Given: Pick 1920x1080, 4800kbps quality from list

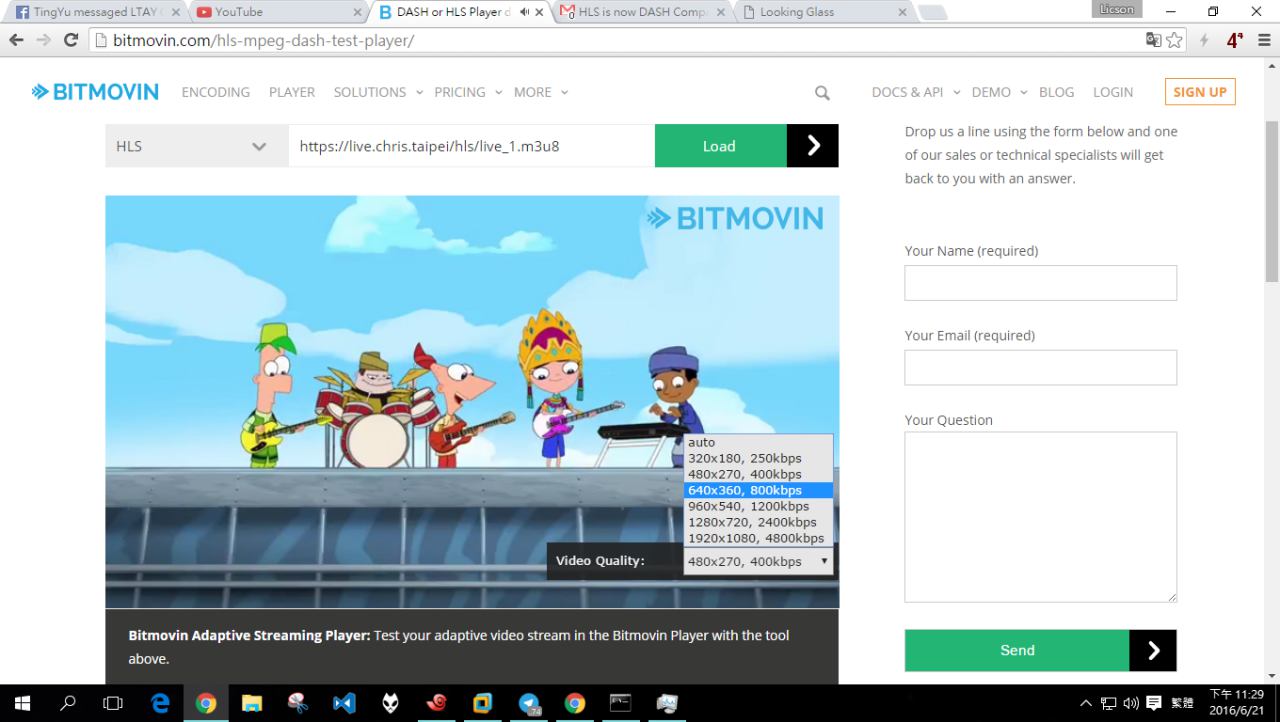Looking at the screenshot, I should (756, 538).
